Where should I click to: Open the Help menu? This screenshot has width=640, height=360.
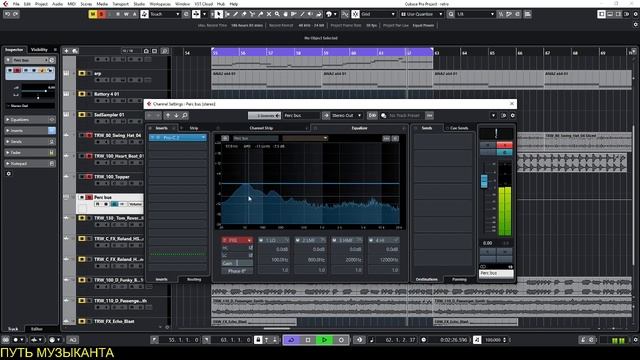[234, 4]
